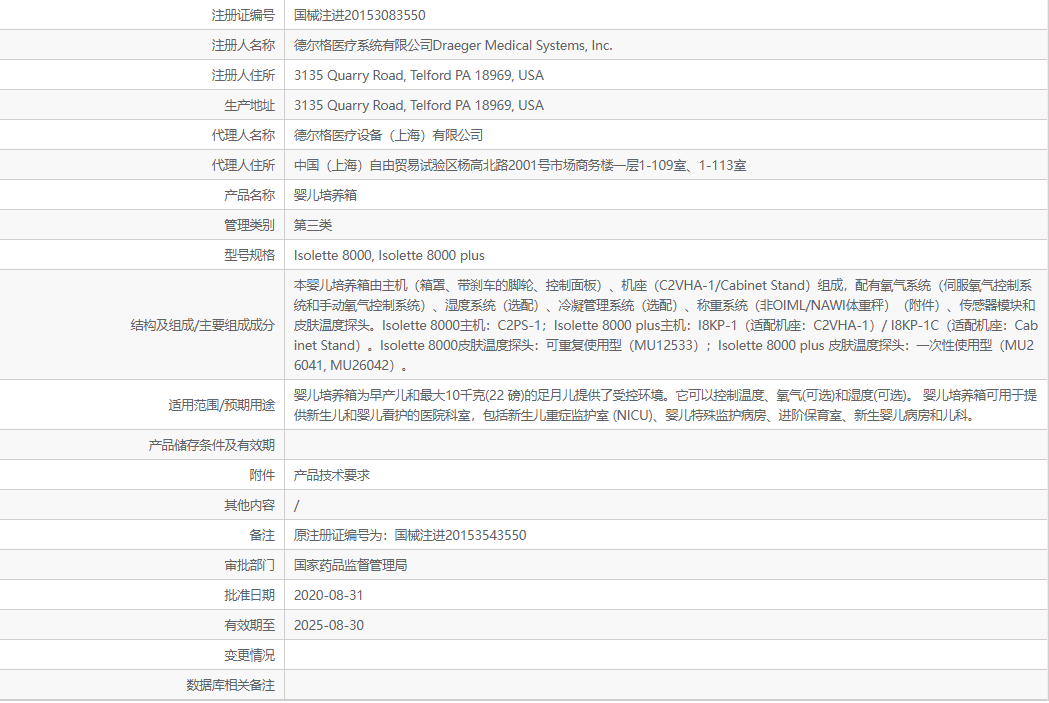
Task: Click the 备注 label
Action: point(262,536)
